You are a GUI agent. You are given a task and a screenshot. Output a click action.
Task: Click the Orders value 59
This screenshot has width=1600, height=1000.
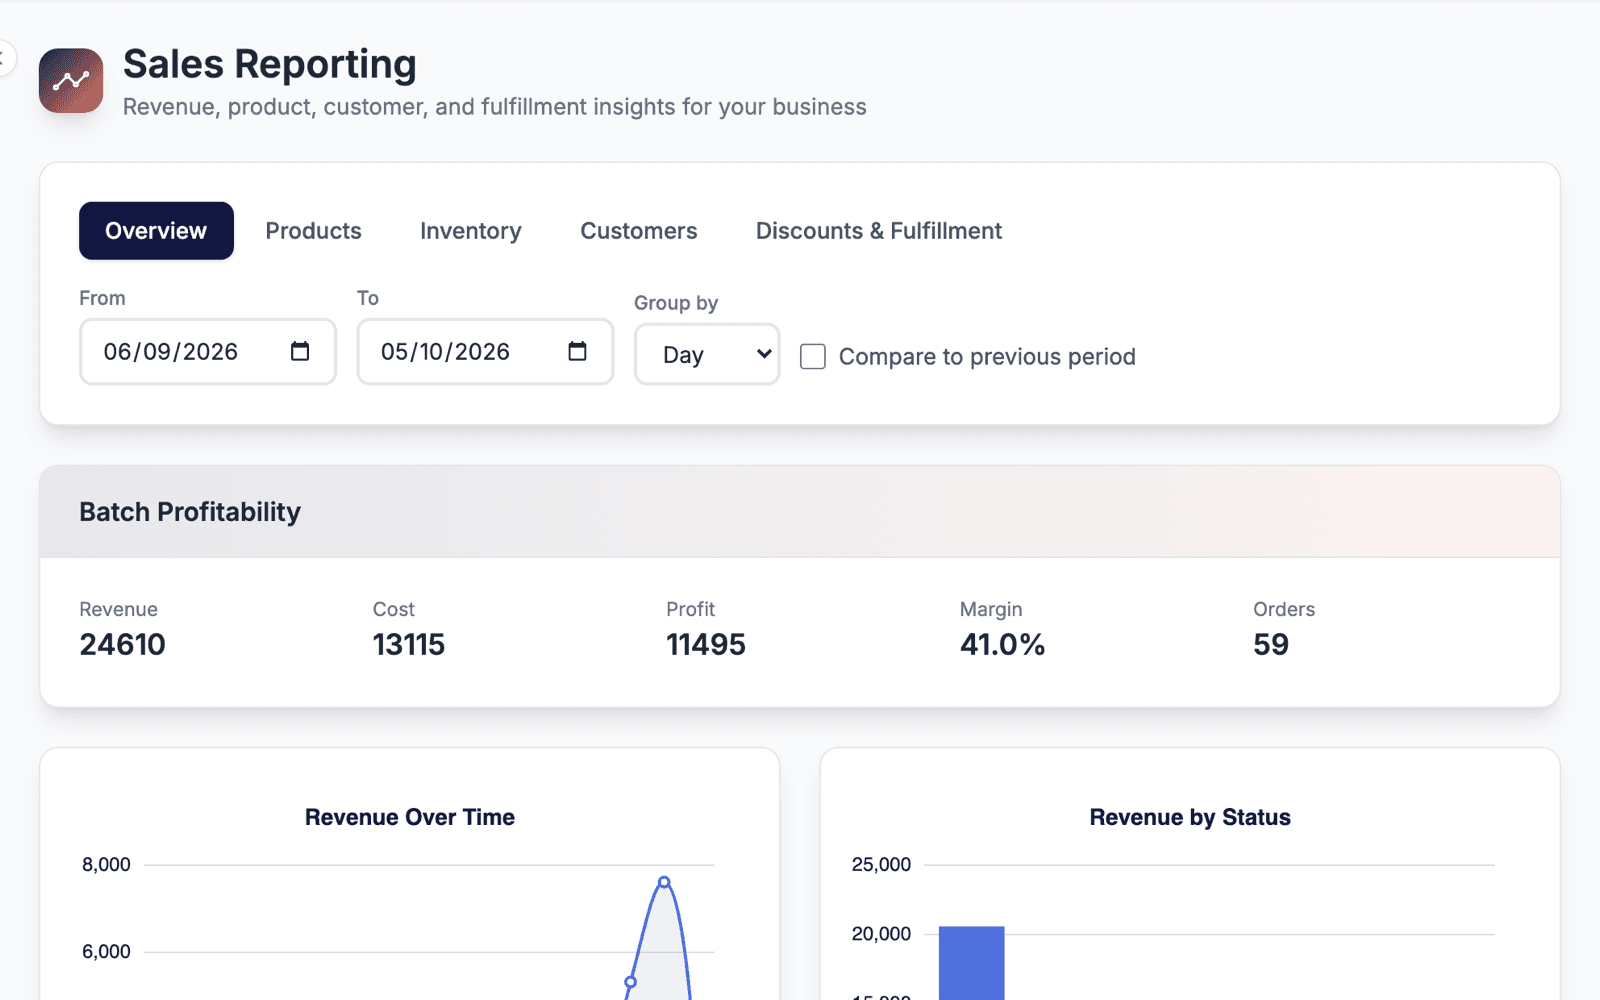tap(1271, 645)
